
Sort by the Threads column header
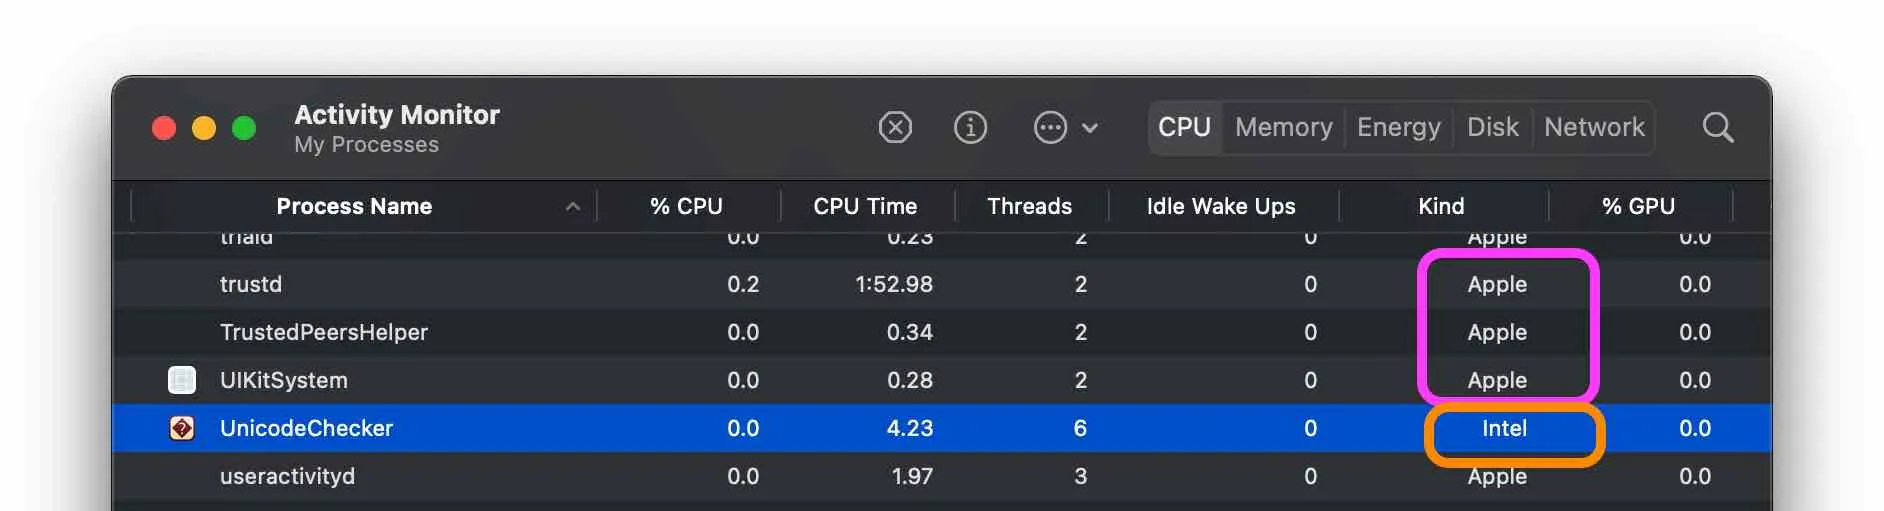click(1029, 207)
